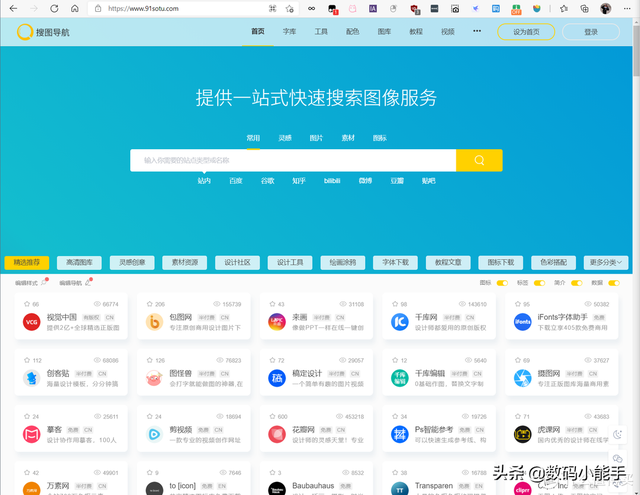The width and height of the screenshot is (640, 495).
Task: Select the 精选推荐 category button
Action: click(27, 263)
